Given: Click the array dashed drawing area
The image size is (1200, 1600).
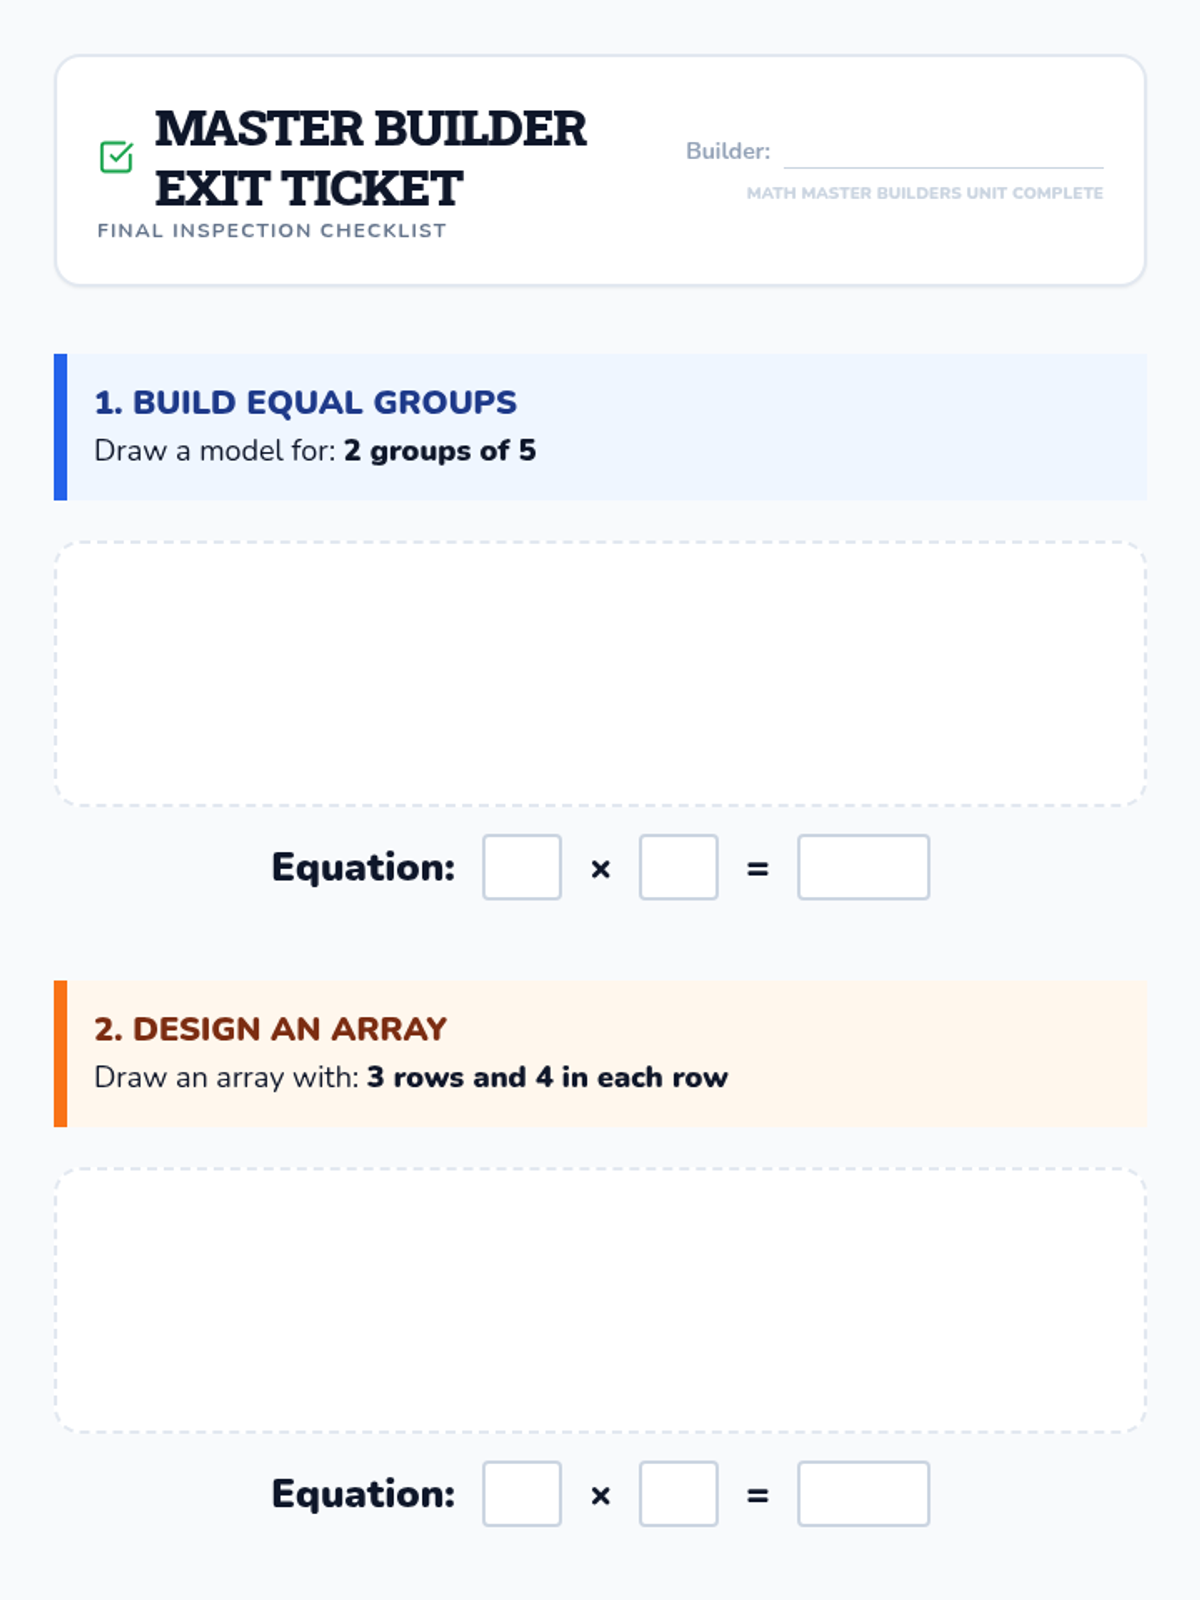Looking at the screenshot, I should click(x=600, y=1300).
